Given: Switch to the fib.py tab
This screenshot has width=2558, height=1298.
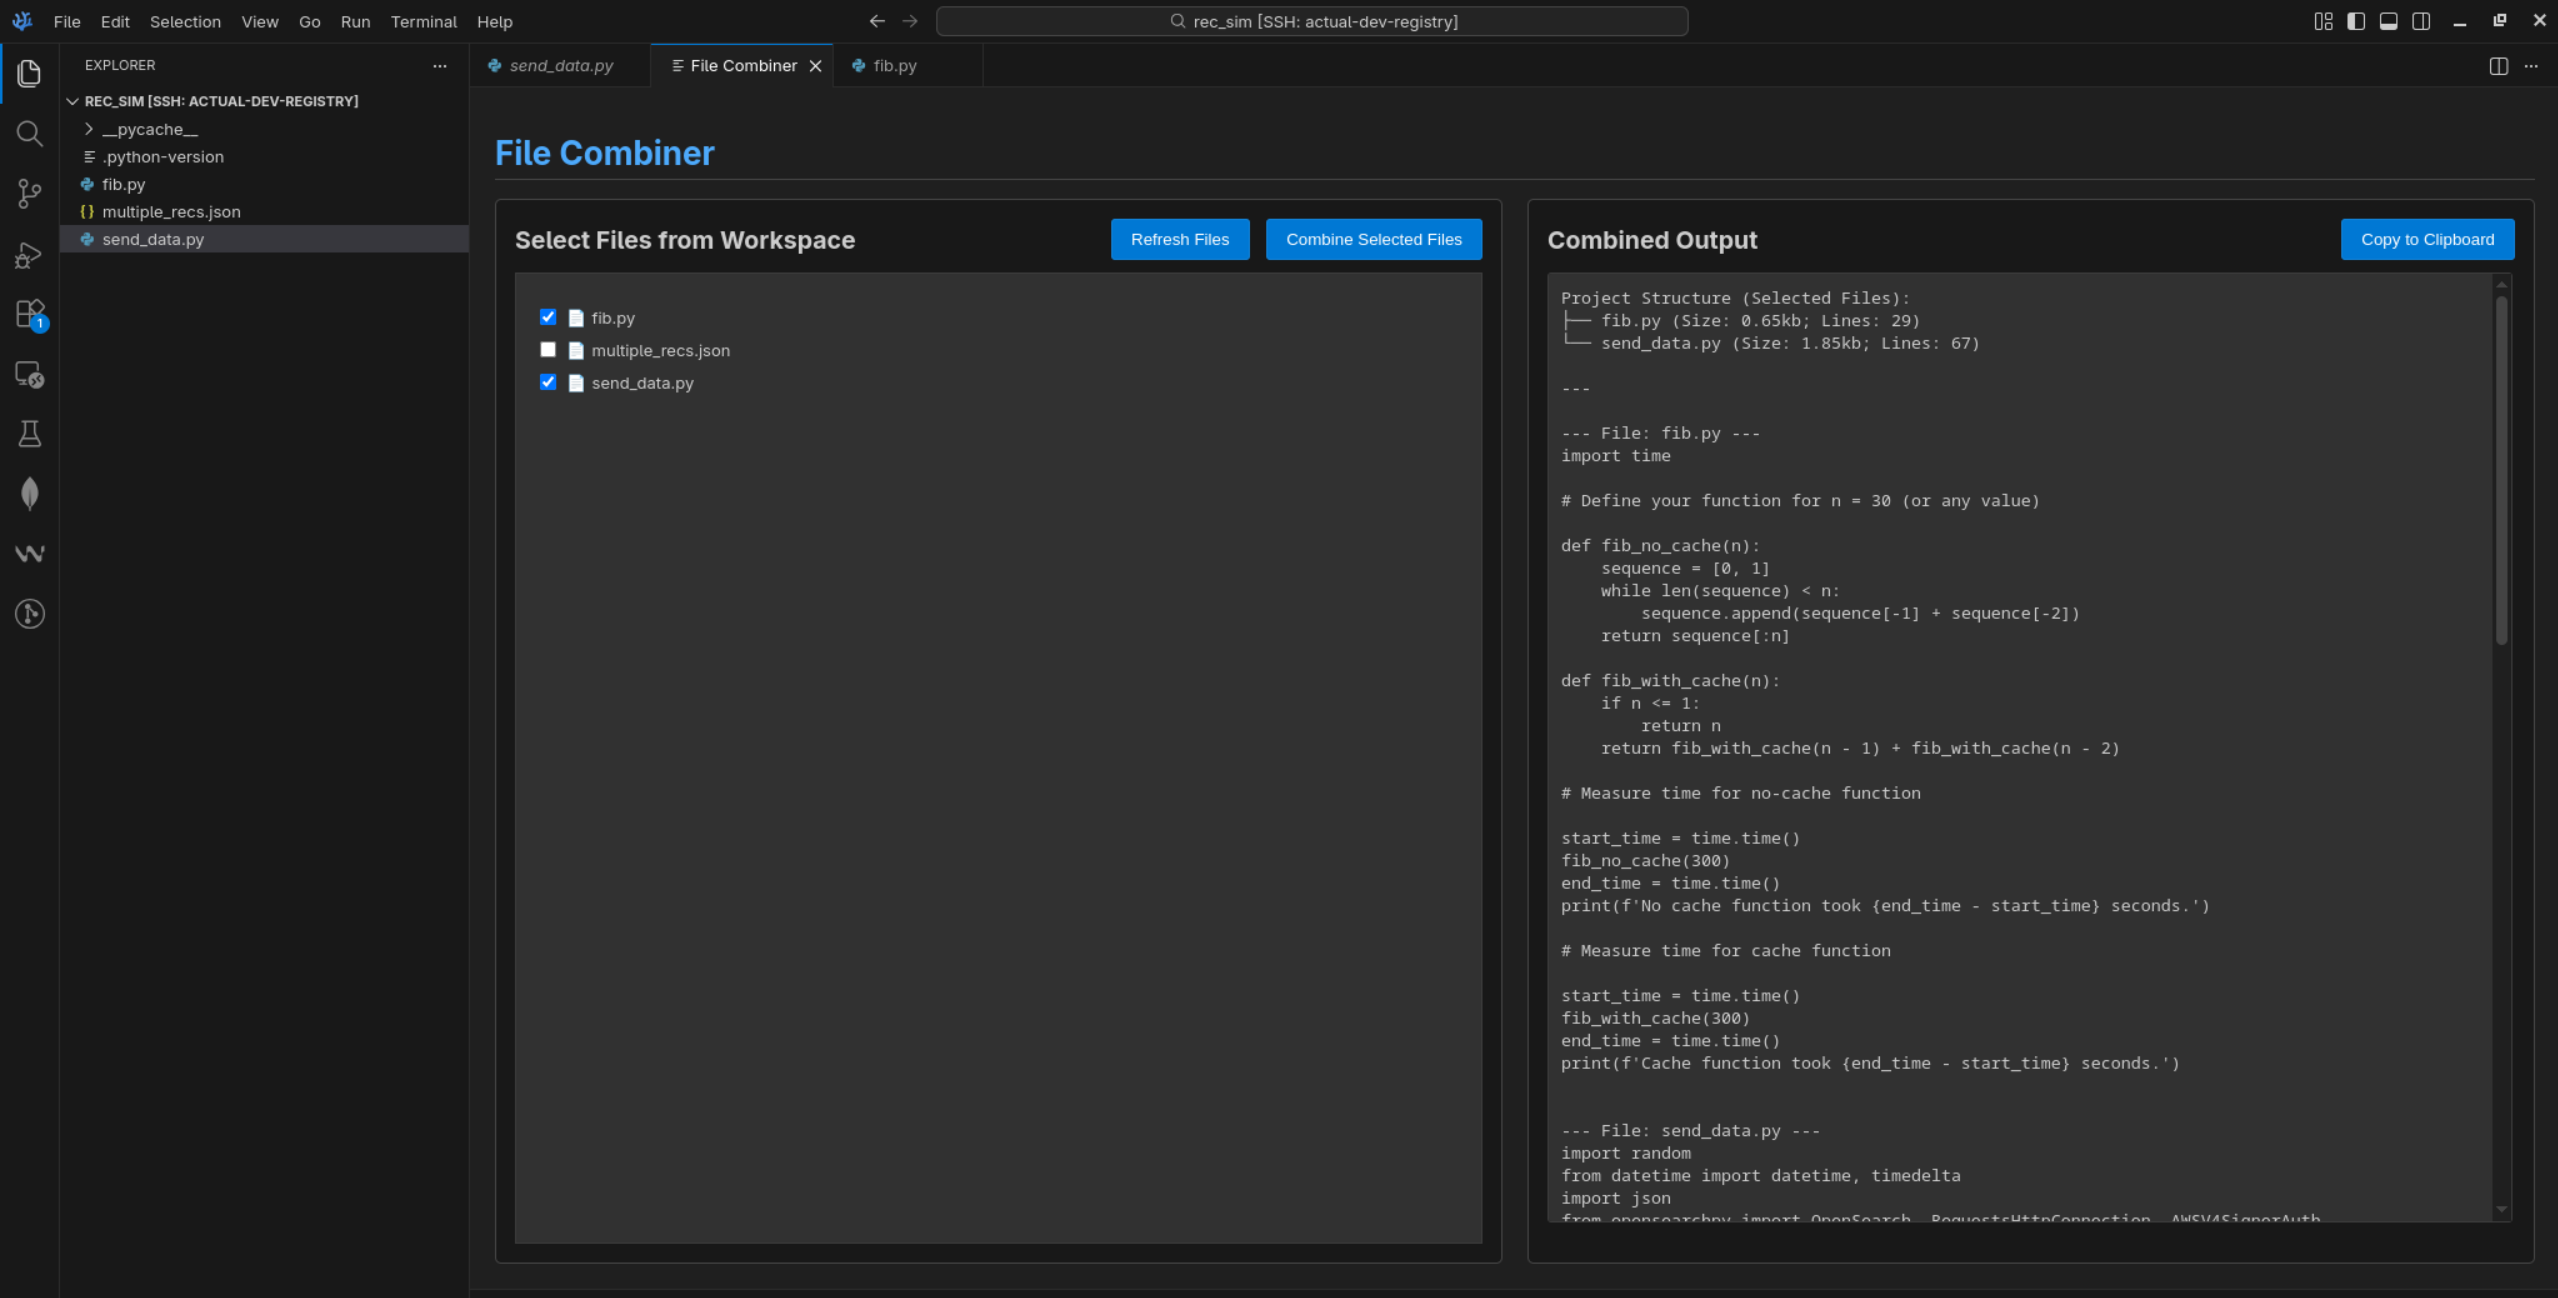Looking at the screenshot, I should (893, 66).
